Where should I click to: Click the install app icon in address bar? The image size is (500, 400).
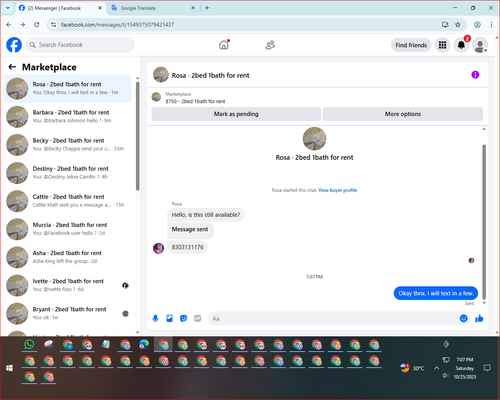click(x=445, y=24)
